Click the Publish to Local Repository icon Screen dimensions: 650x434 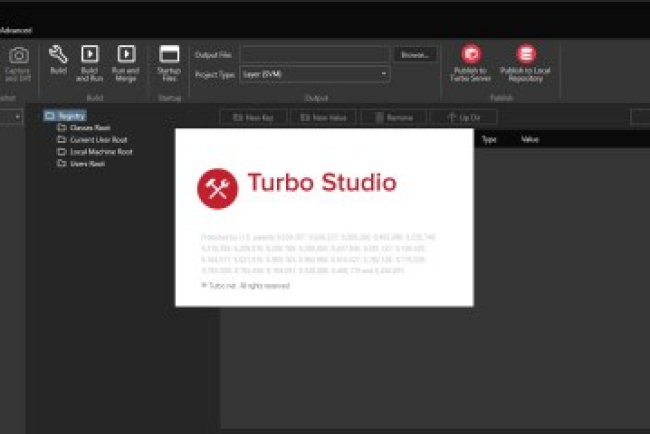coord(525,55)
